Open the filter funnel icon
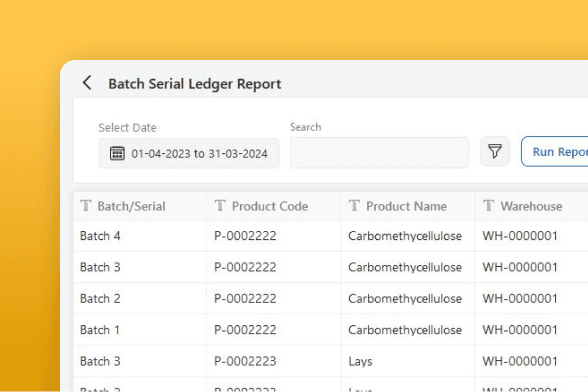 [x=495, y=152]
